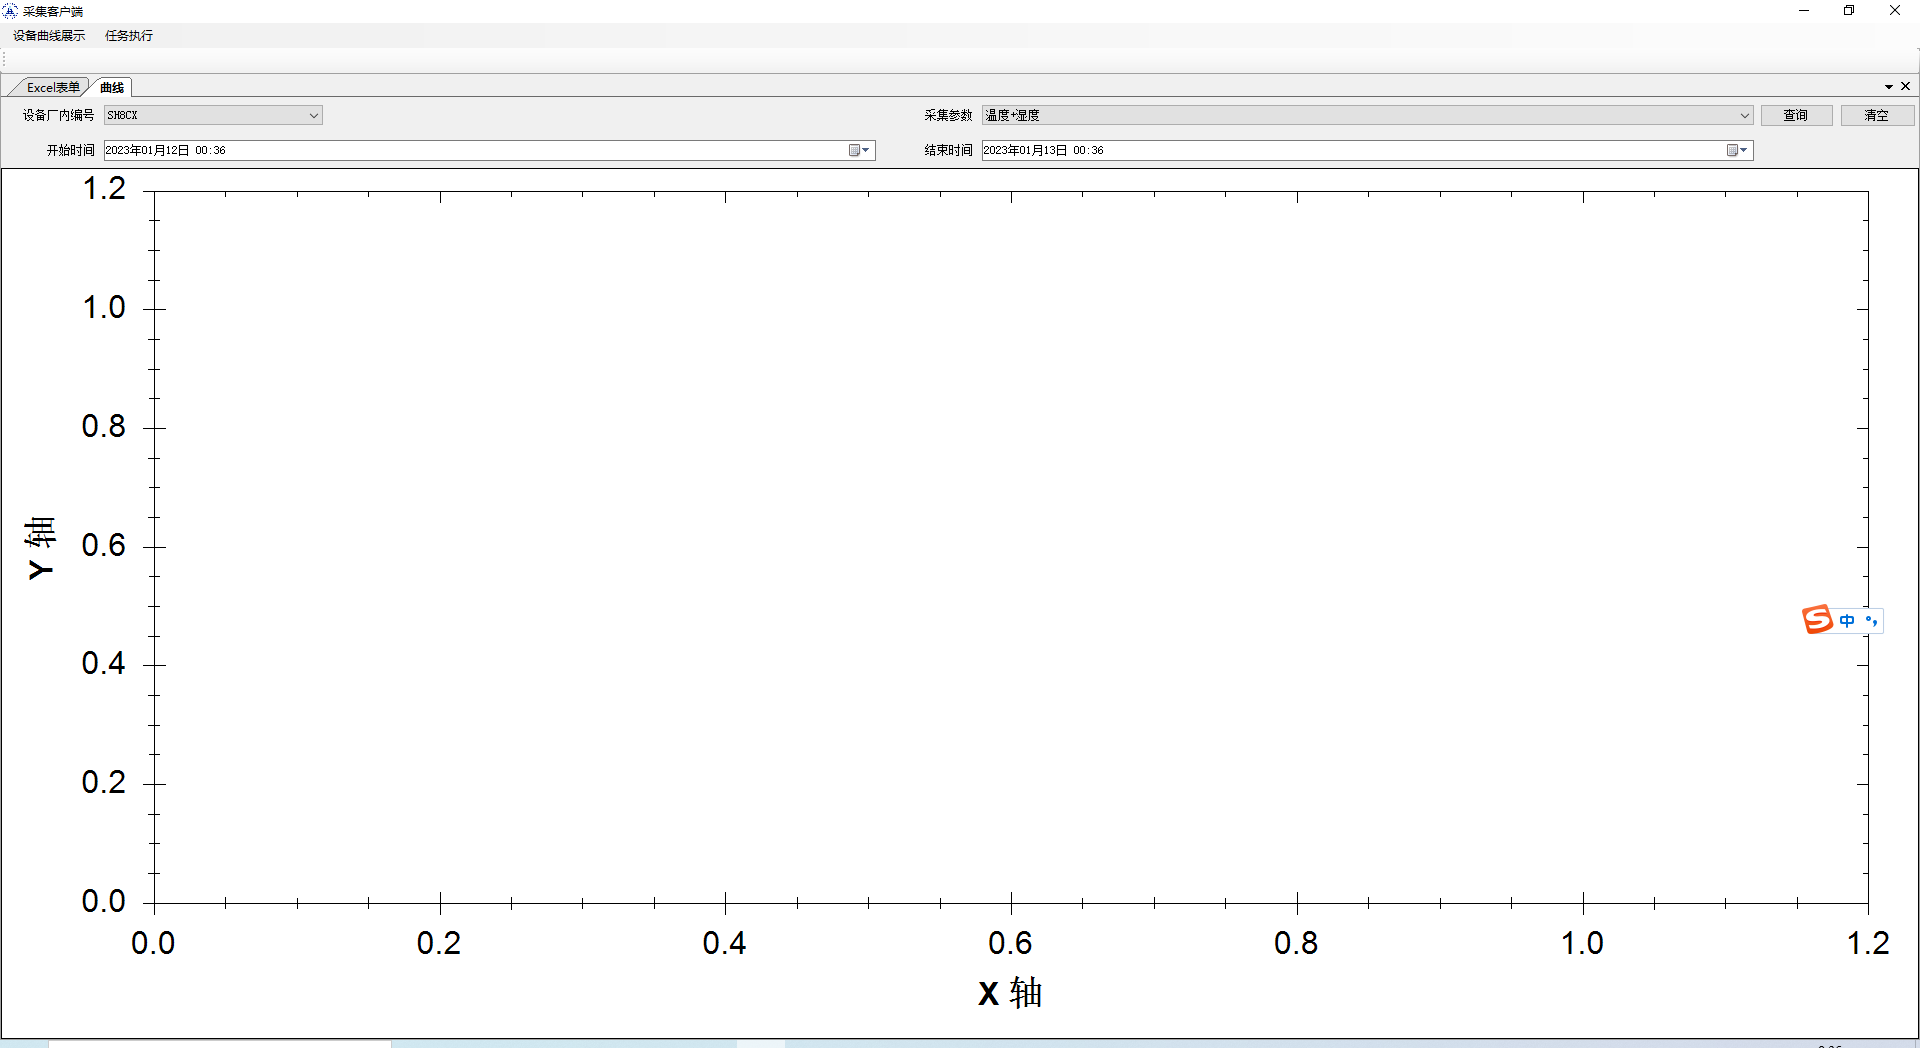Click the 清空 button
The height and width of the screenshot is (1048, 1920).
tap(1877, 115)
